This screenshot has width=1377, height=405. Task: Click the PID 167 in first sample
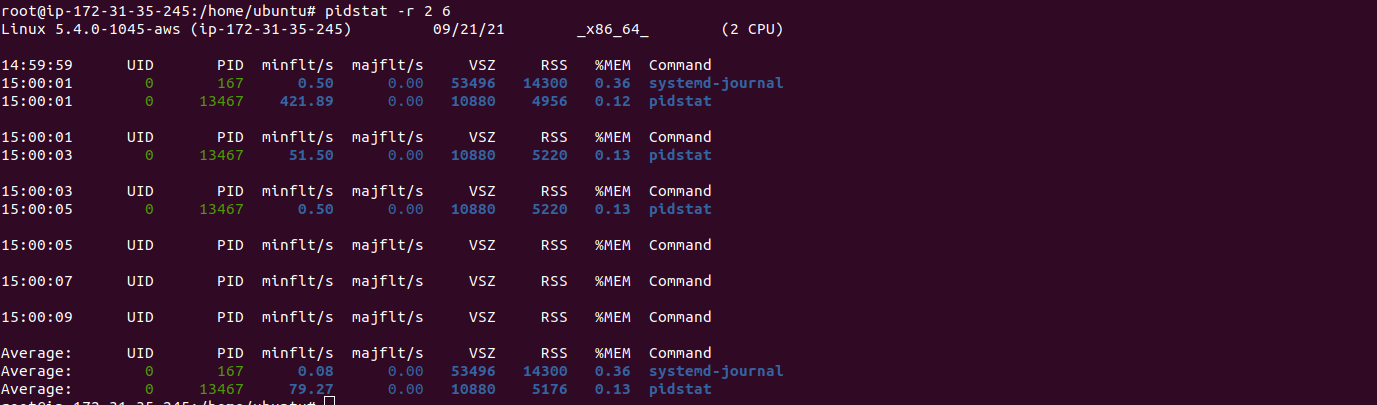[230, 83]
